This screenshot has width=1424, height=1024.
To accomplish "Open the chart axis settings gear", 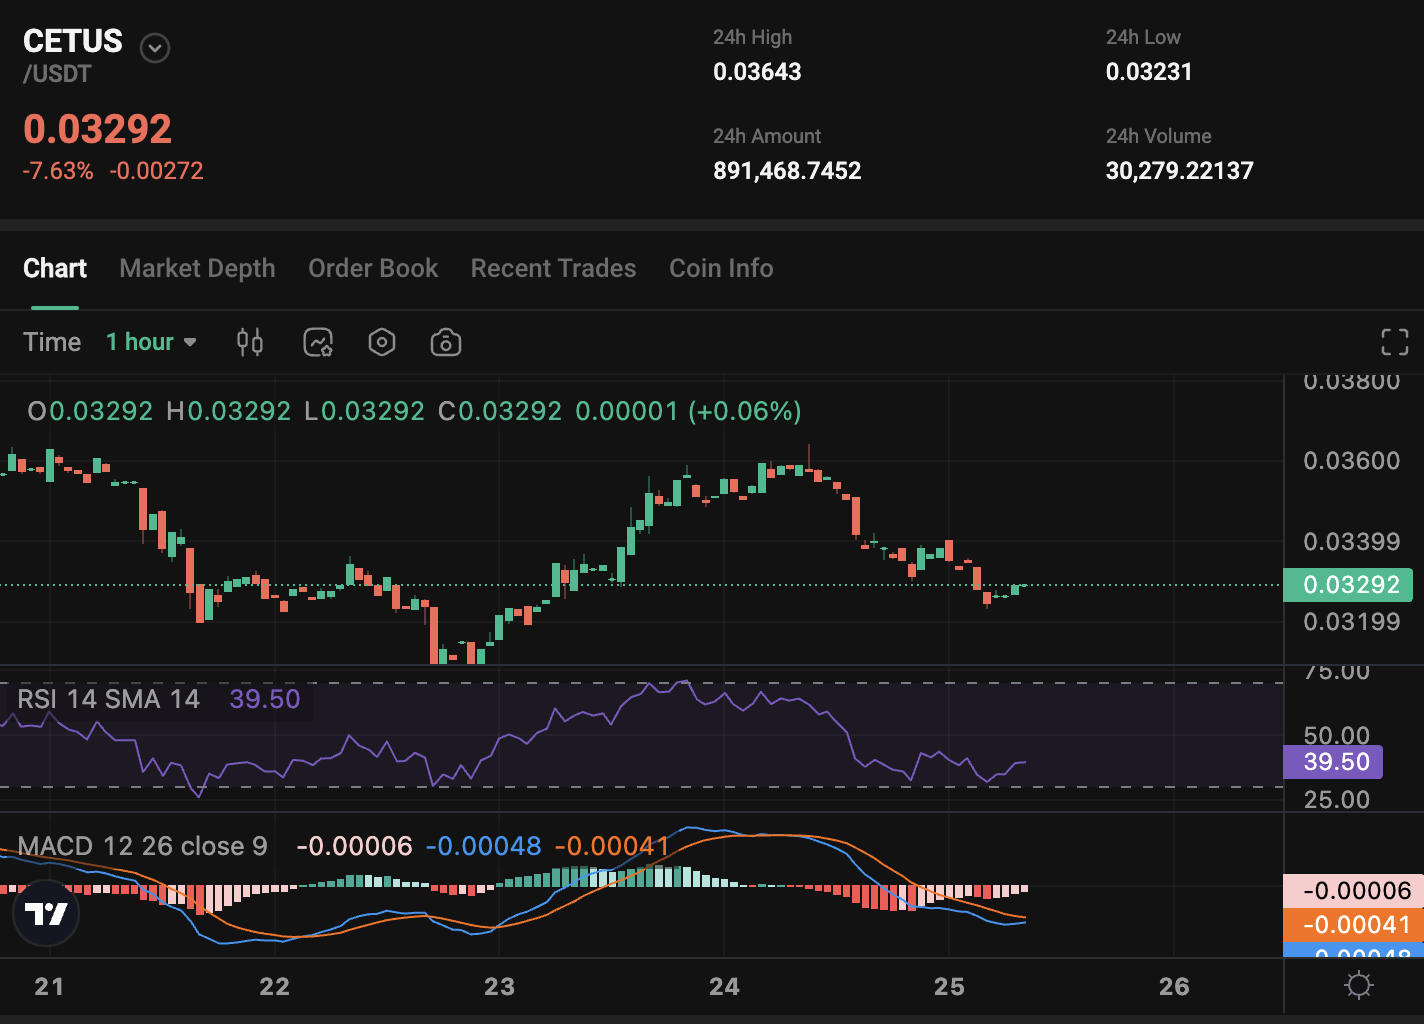I will [x=1359, y=986].
